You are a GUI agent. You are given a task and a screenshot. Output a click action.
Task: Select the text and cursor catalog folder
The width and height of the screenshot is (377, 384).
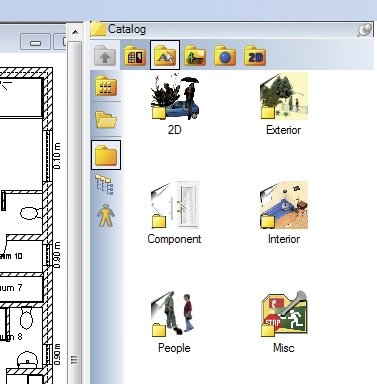point(165,55)
